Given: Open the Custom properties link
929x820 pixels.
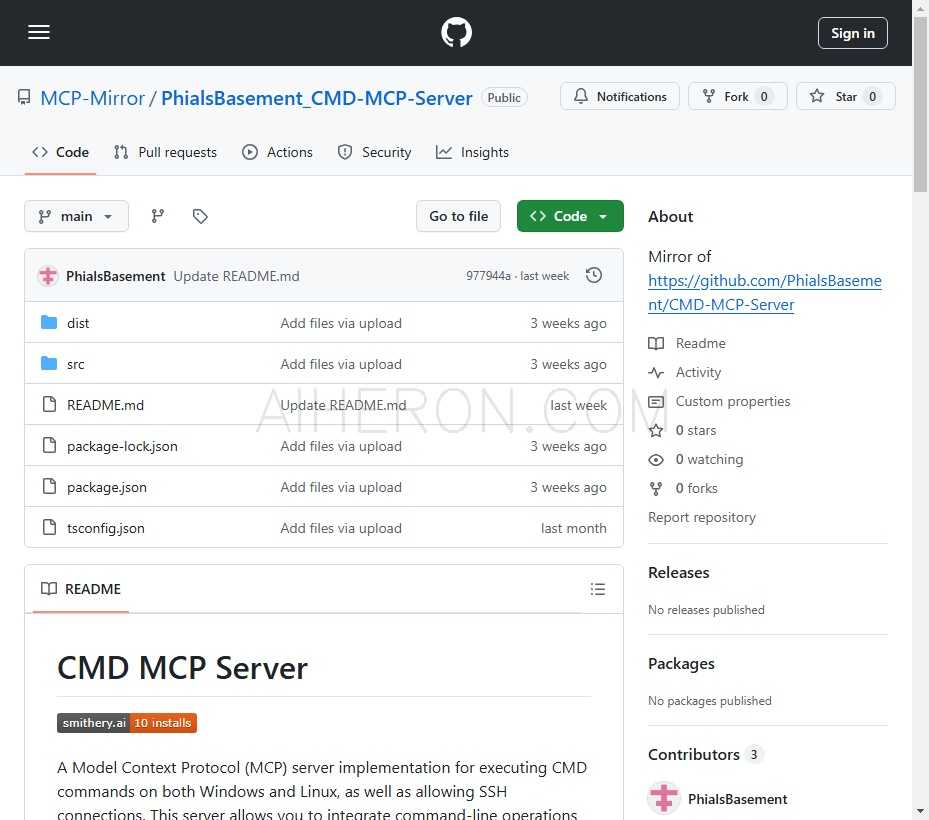Looking at the screenshot, I should pyautogui.click(x=733, y=401).
